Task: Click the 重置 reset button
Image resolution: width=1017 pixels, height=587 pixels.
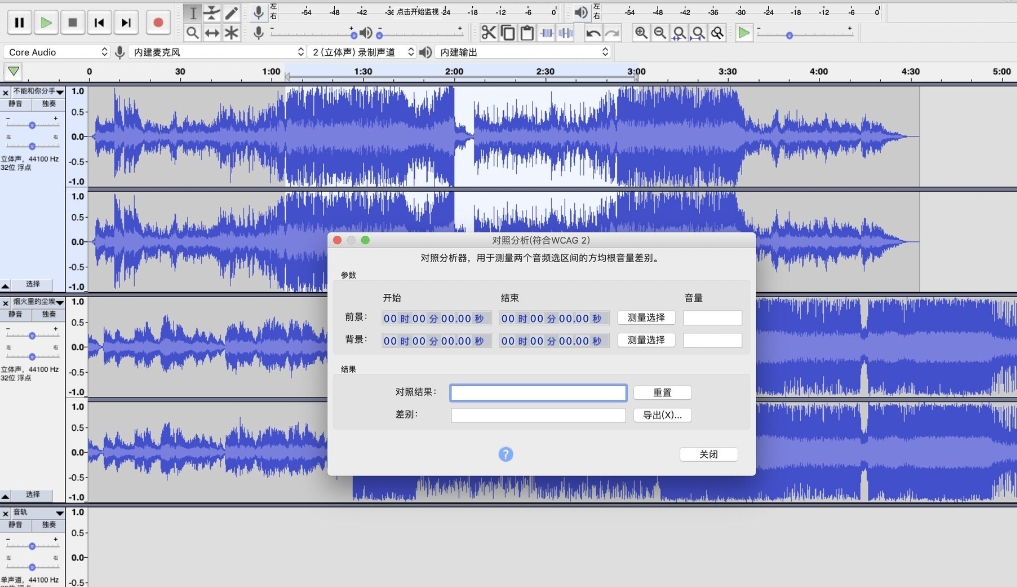Action: tap(662, 392)
